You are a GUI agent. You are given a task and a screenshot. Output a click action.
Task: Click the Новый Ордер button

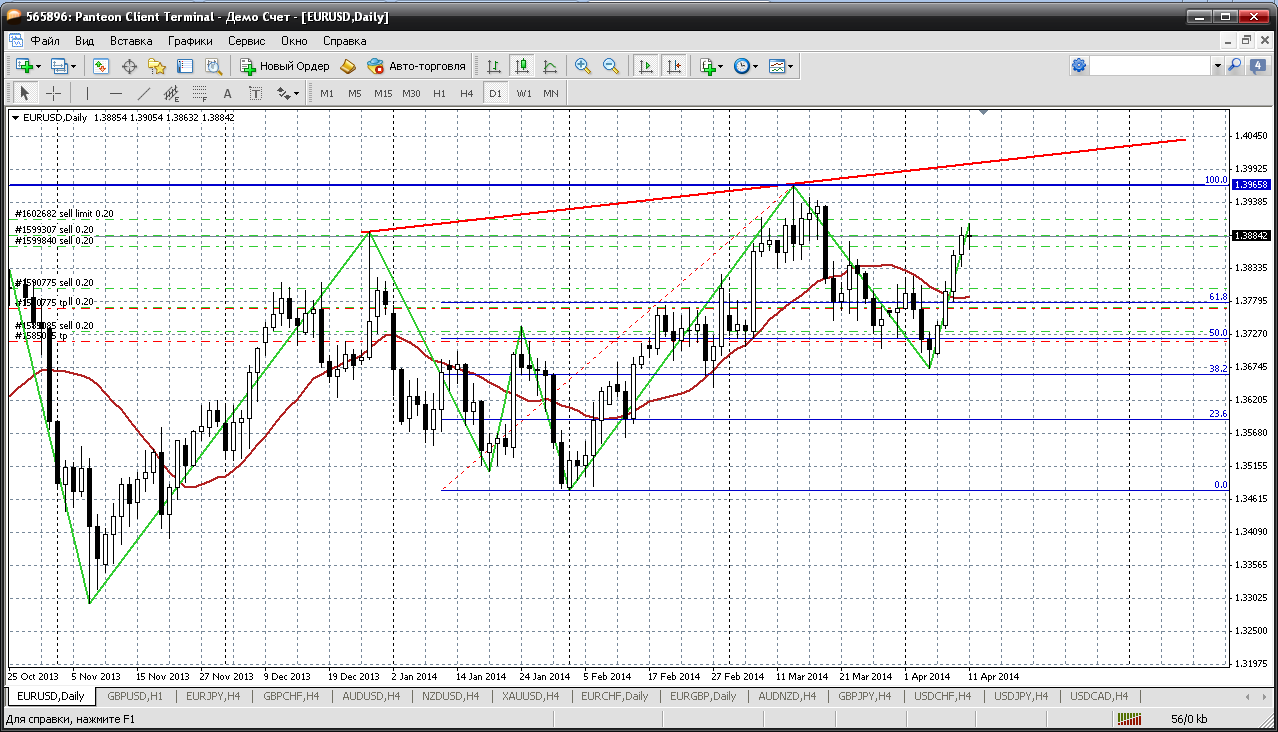285,66
